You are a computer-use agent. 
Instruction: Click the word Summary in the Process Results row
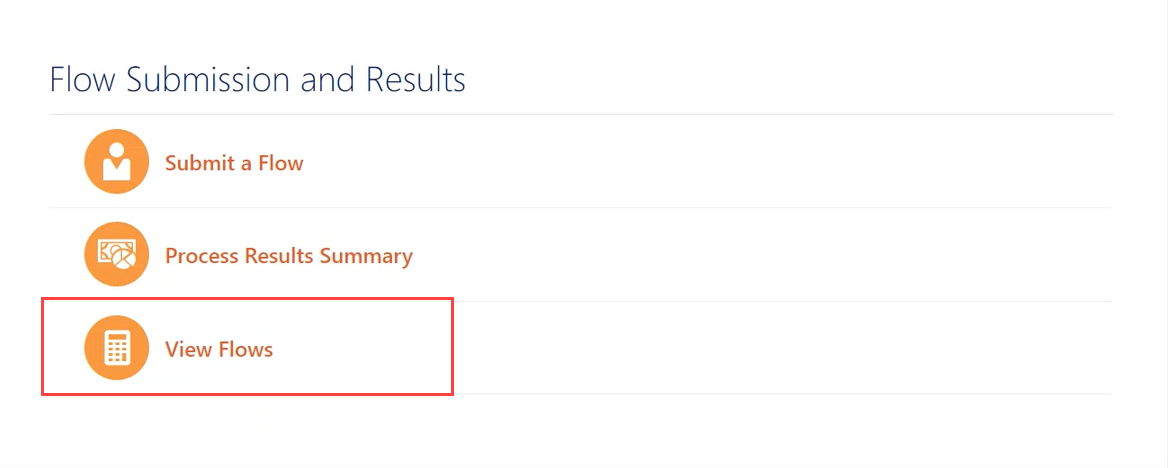pos(366,256)
